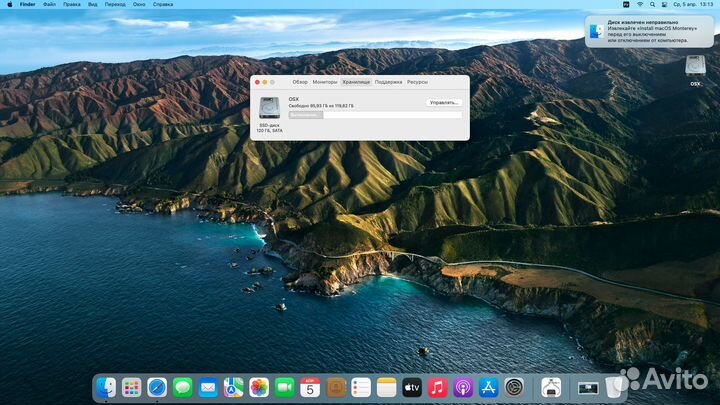
Task: Open the Finder menu in menu bar
Action: click(x=28, y=4)
